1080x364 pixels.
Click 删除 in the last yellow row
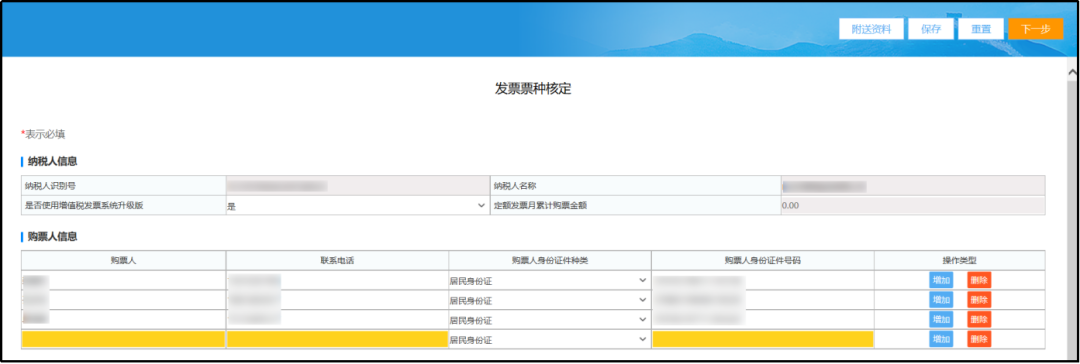979,339
